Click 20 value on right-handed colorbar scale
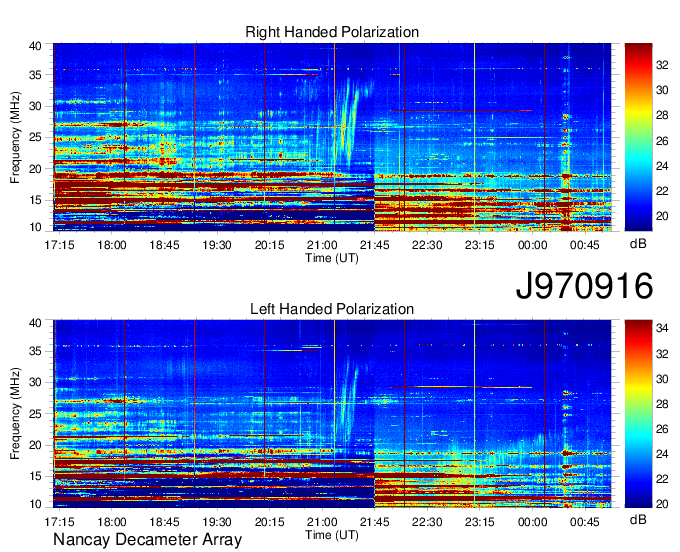Screen dimensions: 680x552 pyautogui.click(x=662, y=216)
